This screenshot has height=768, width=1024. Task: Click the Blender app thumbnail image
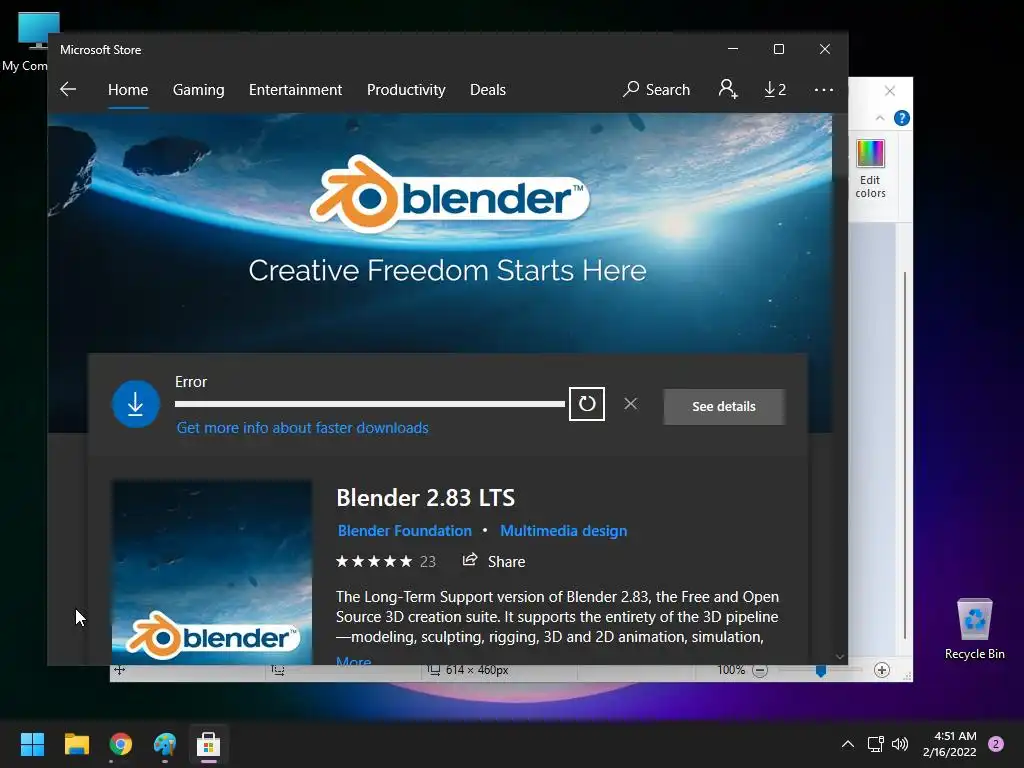[x=212, y=573]
